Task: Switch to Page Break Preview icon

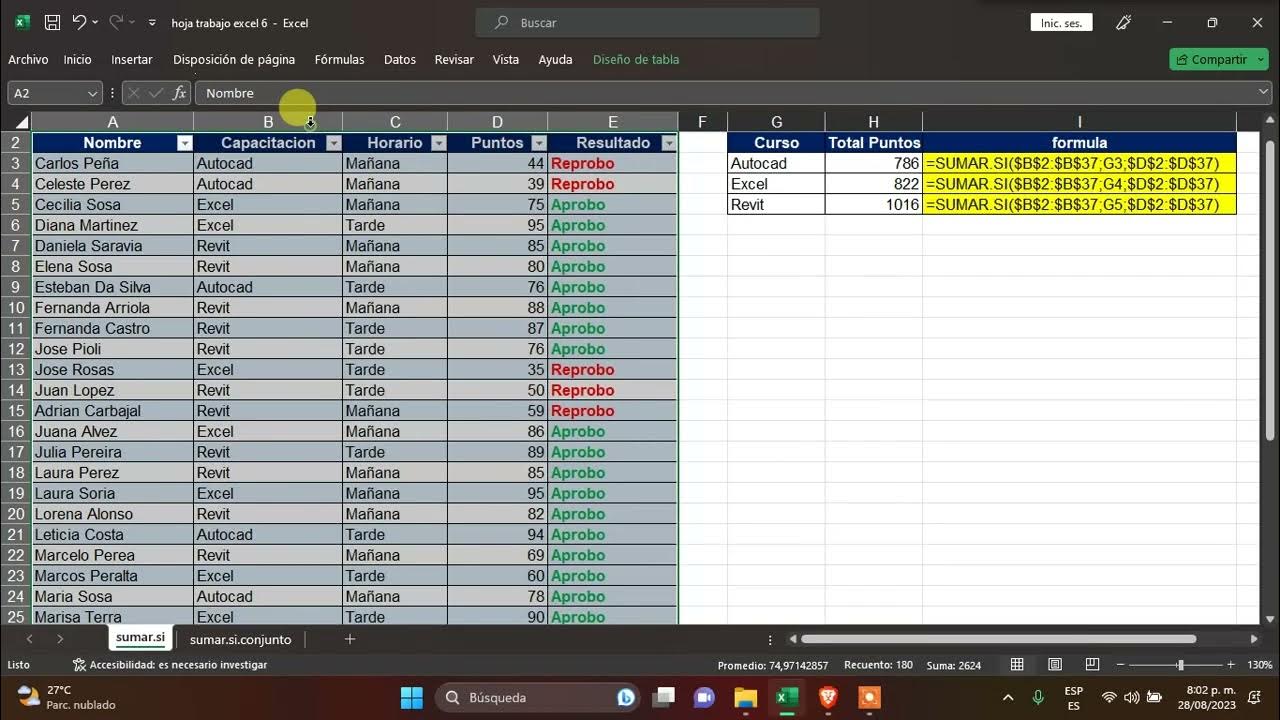Action: click(1091, 665)
